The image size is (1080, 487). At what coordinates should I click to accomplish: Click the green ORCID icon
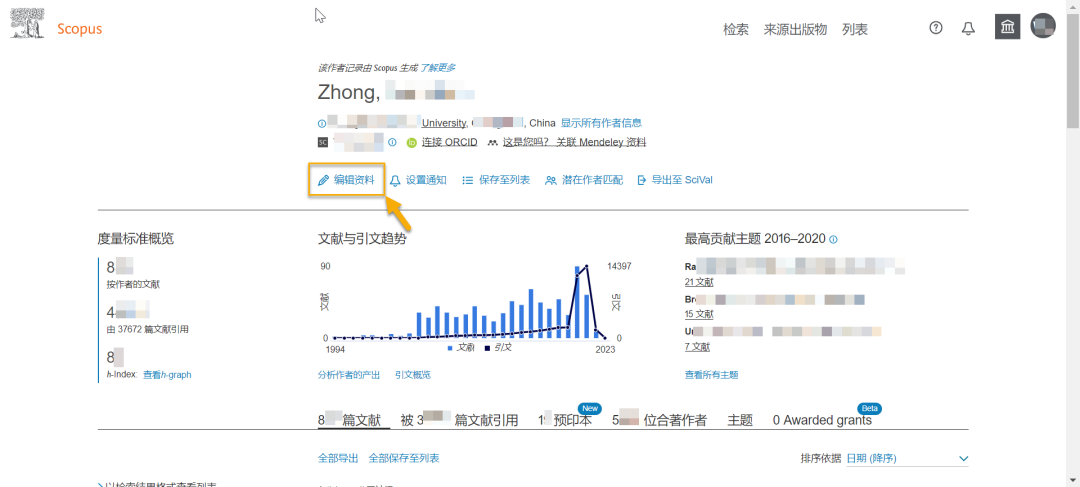point(411,143)
